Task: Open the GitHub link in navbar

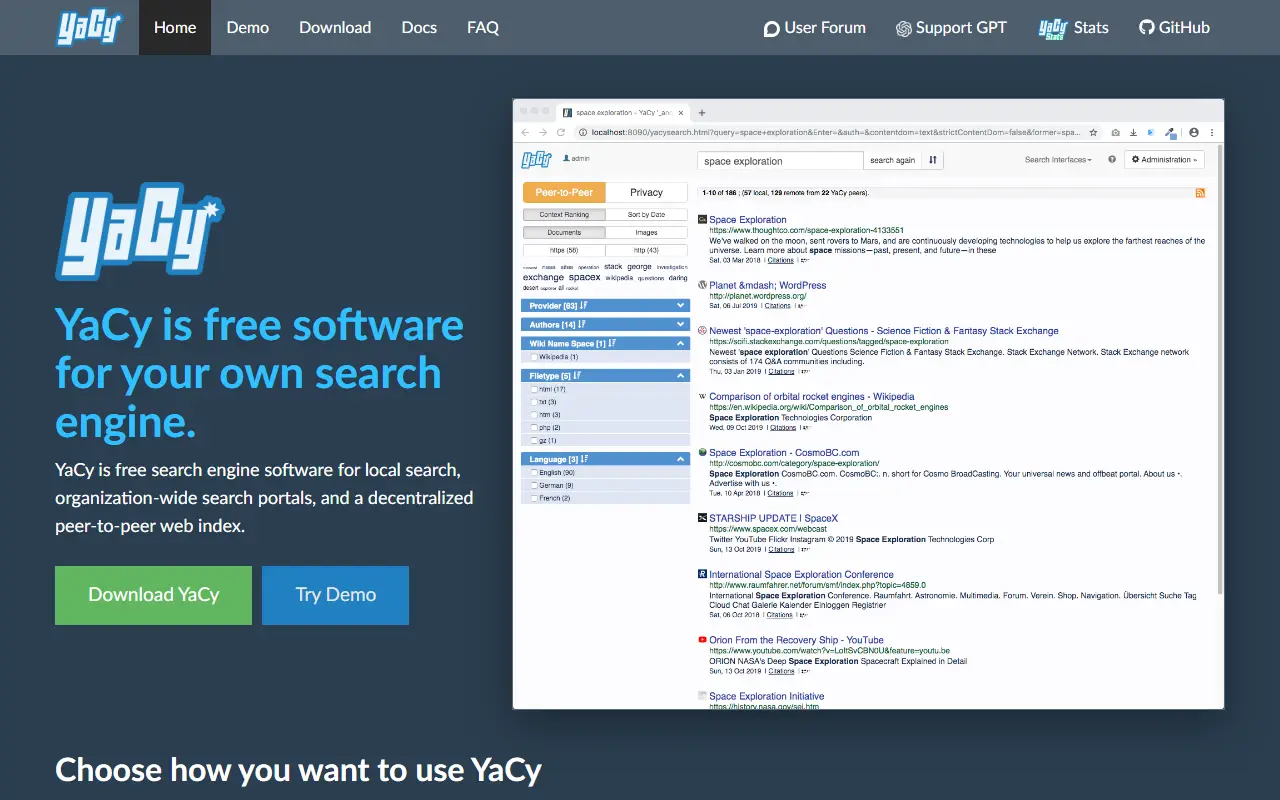Action: (x=1174, y=28)
